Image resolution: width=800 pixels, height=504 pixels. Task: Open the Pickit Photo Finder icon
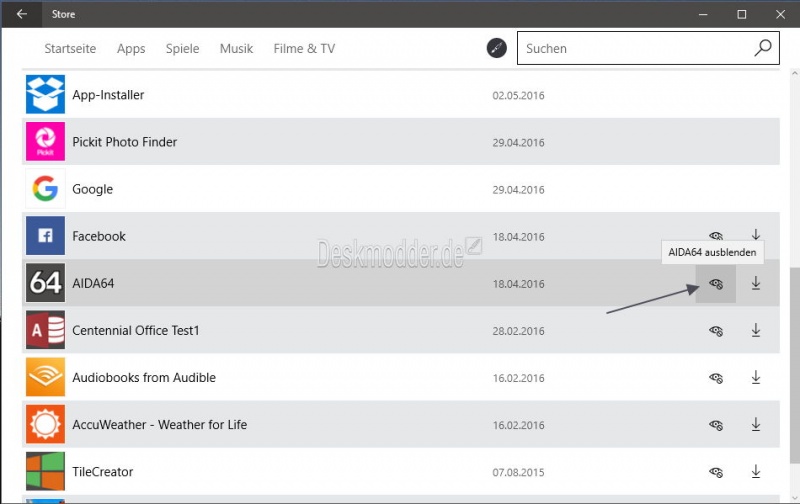(x=45, y=141)
